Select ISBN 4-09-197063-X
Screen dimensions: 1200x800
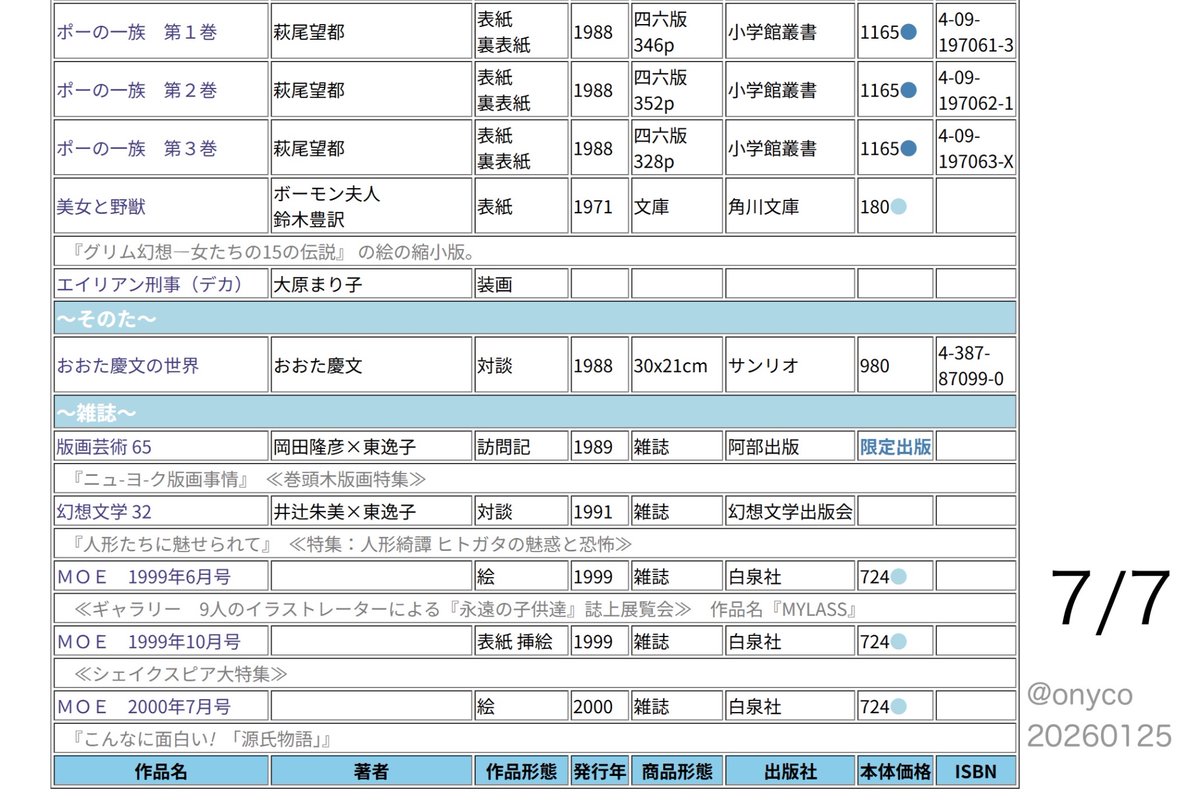click(x=976, y=148)
